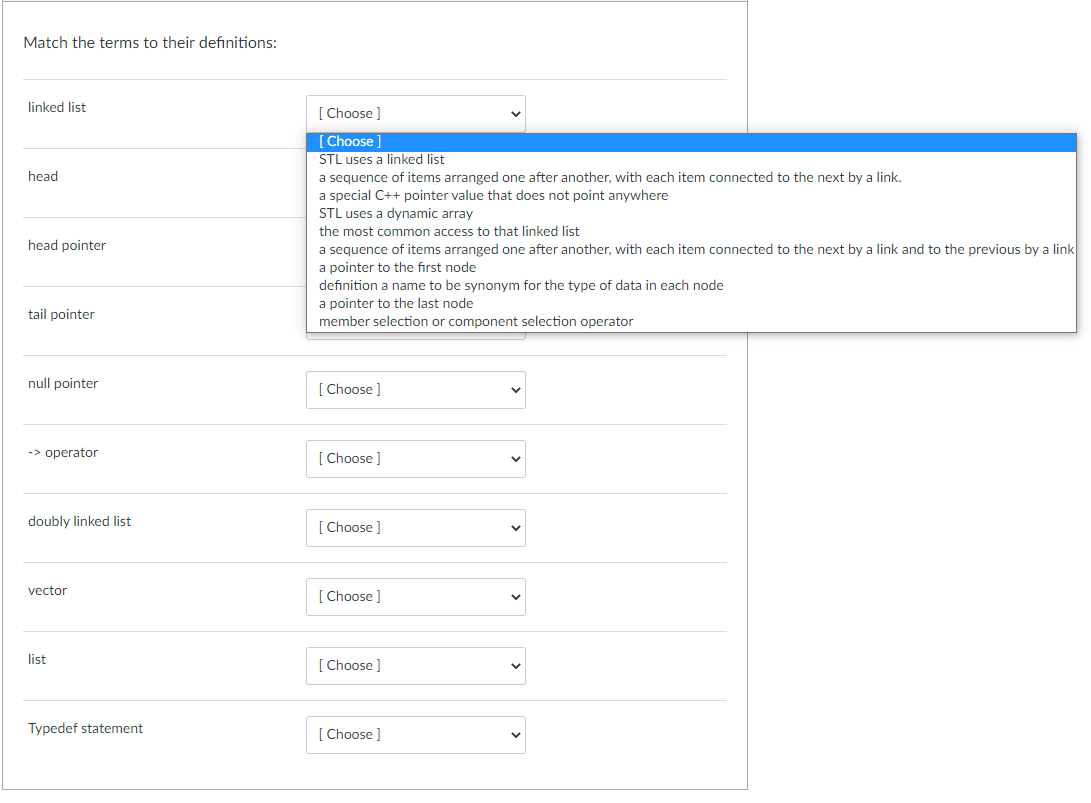
Task: Choose 'a special C++ pointer value' option
Action: (691, 196)
